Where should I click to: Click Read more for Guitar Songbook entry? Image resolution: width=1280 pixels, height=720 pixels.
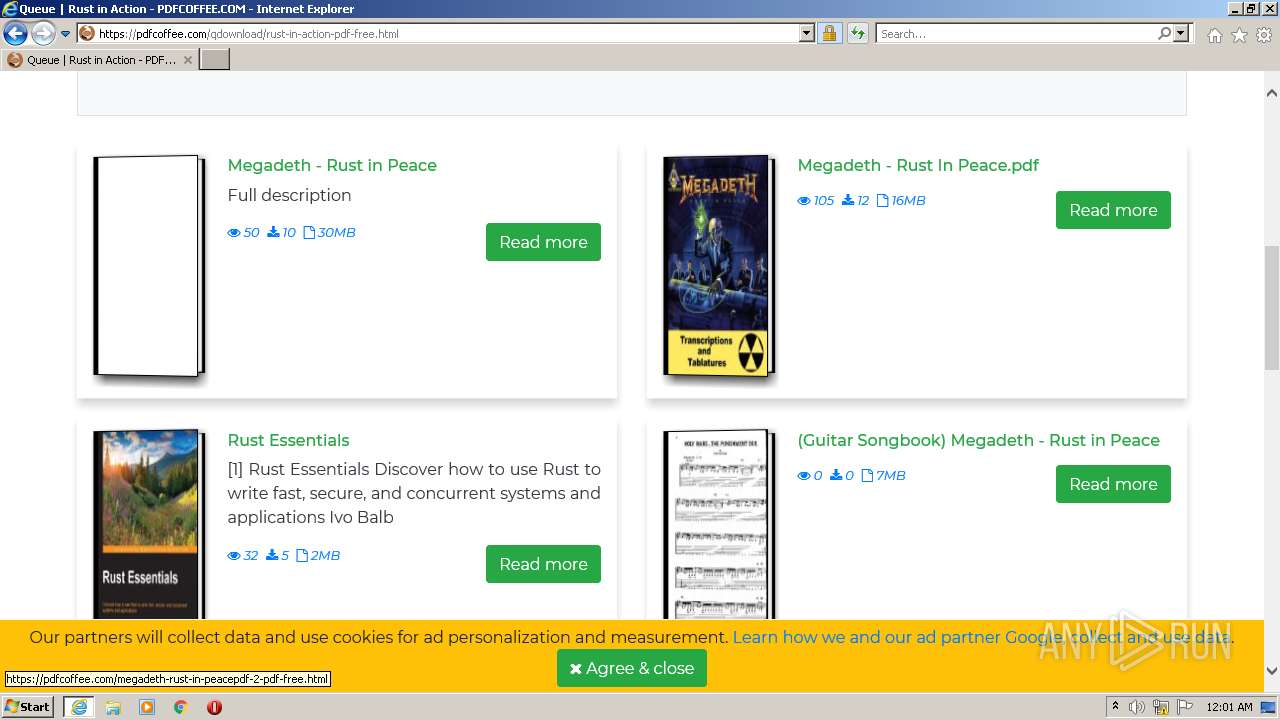pos(1113,484)
